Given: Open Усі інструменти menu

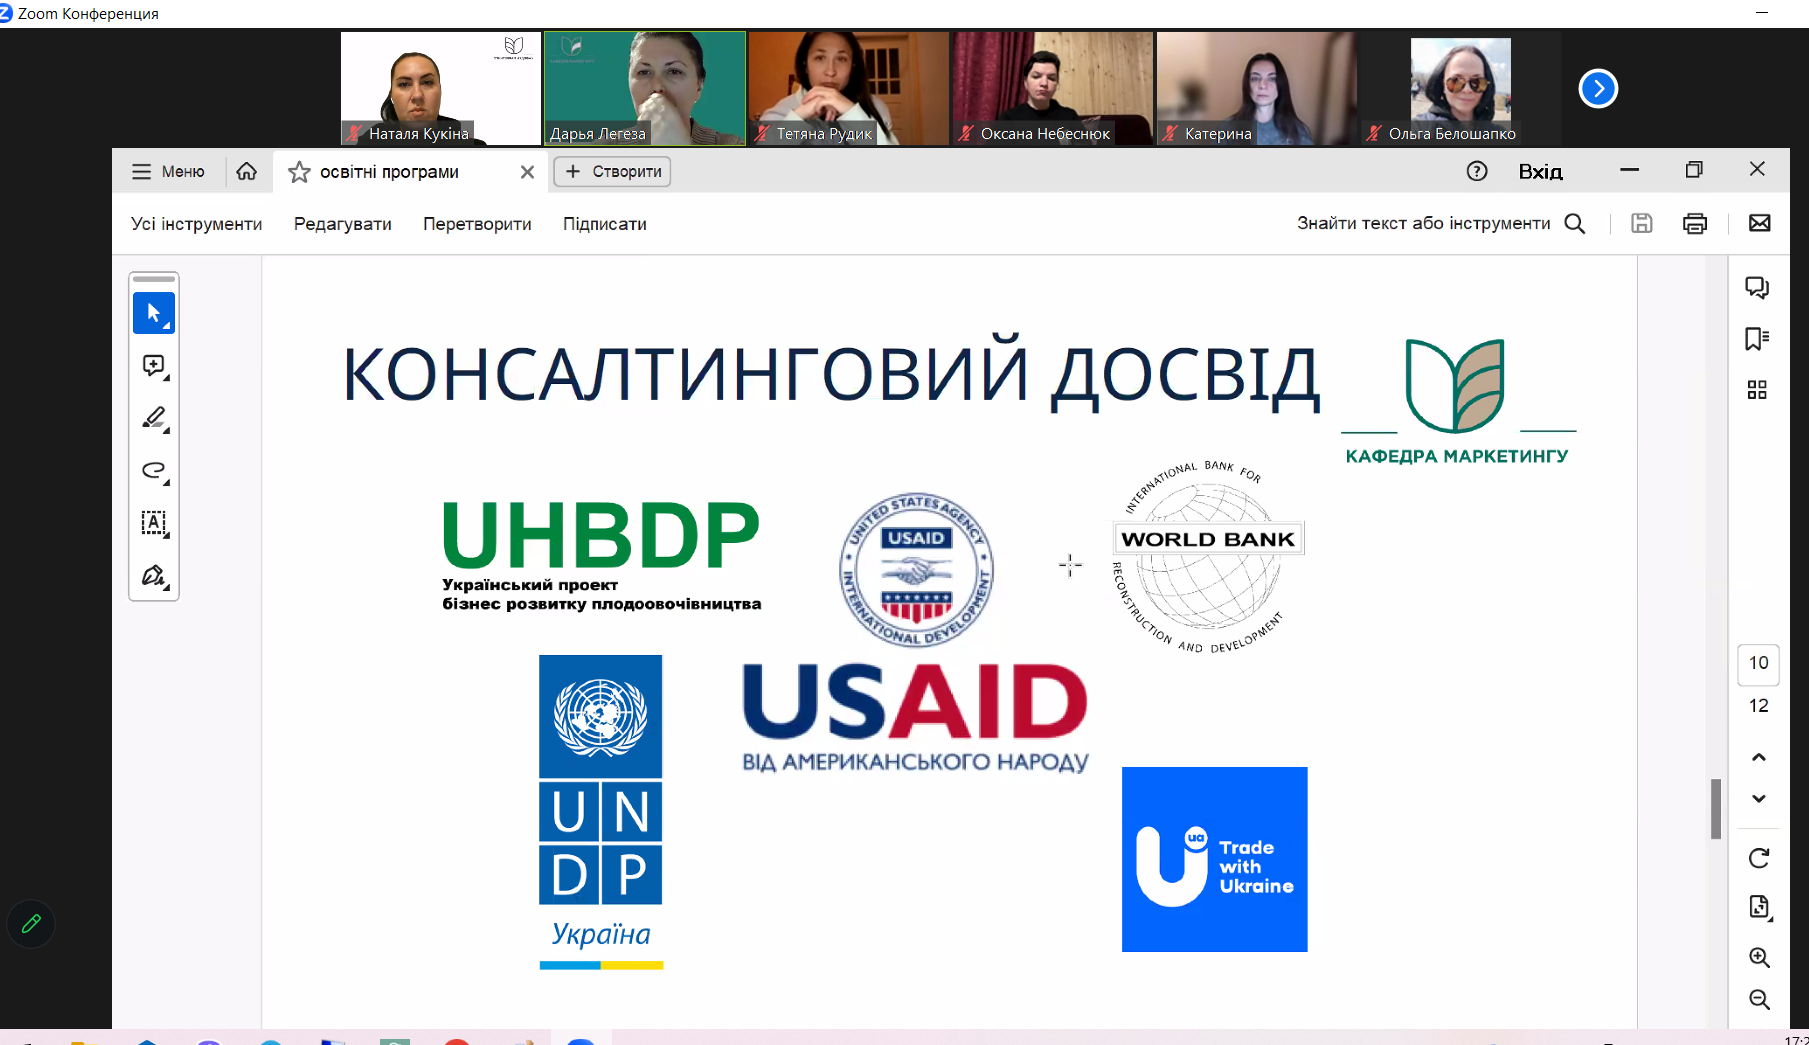Looking at the screenshot, I should pyautogui.click(x=196, y=224).
